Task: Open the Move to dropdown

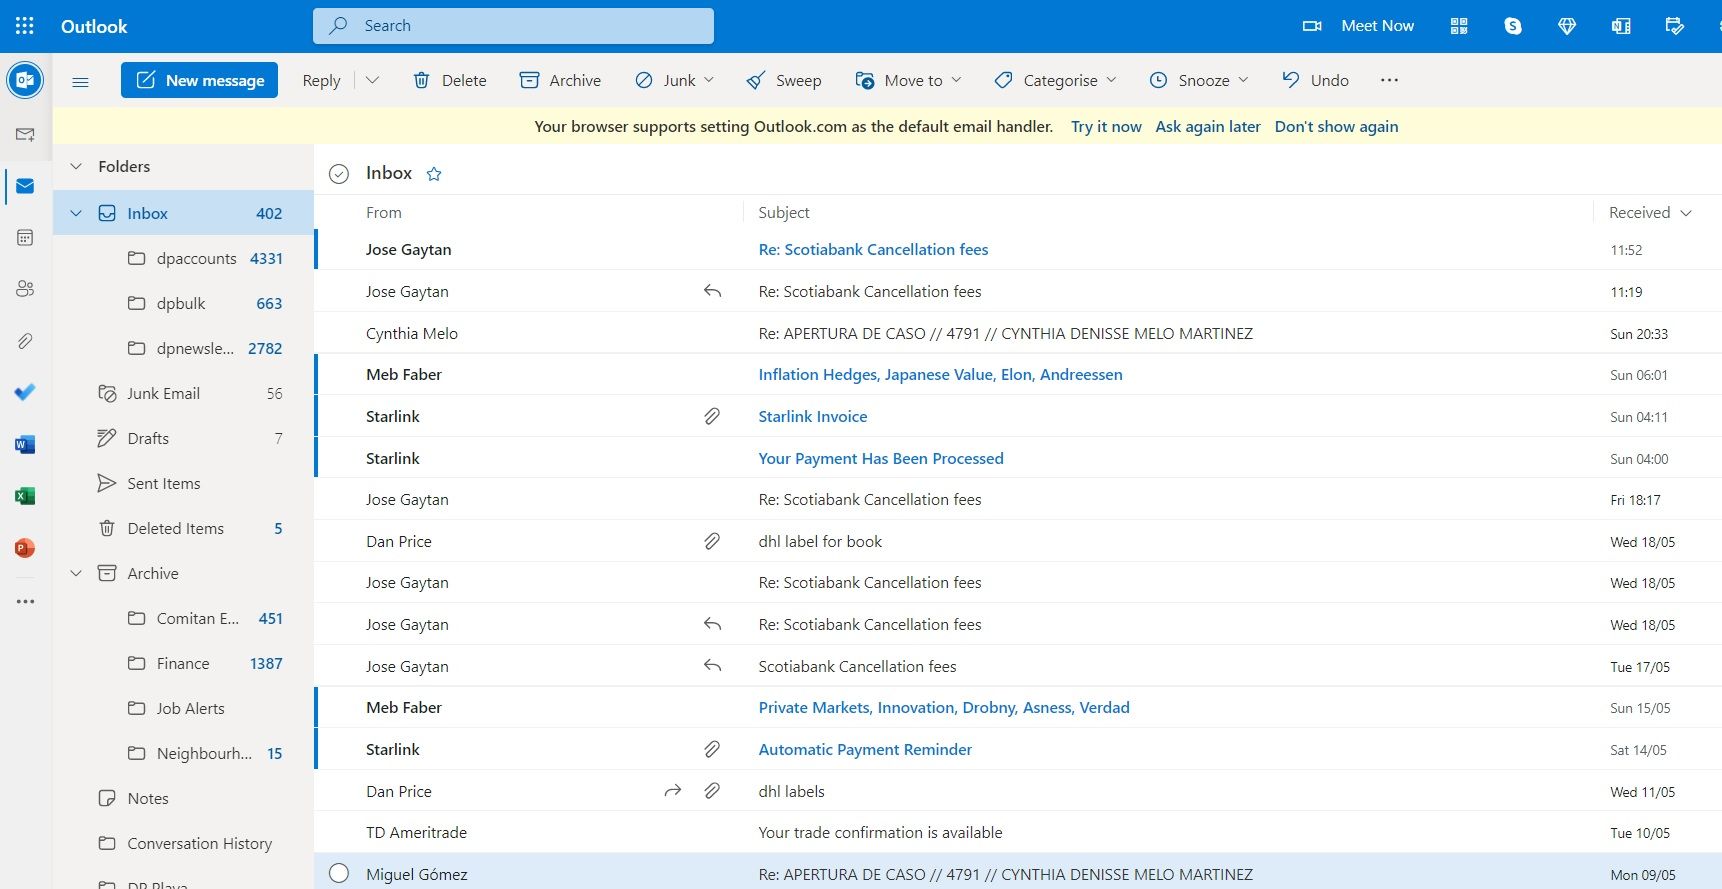Action: point(908,80)
